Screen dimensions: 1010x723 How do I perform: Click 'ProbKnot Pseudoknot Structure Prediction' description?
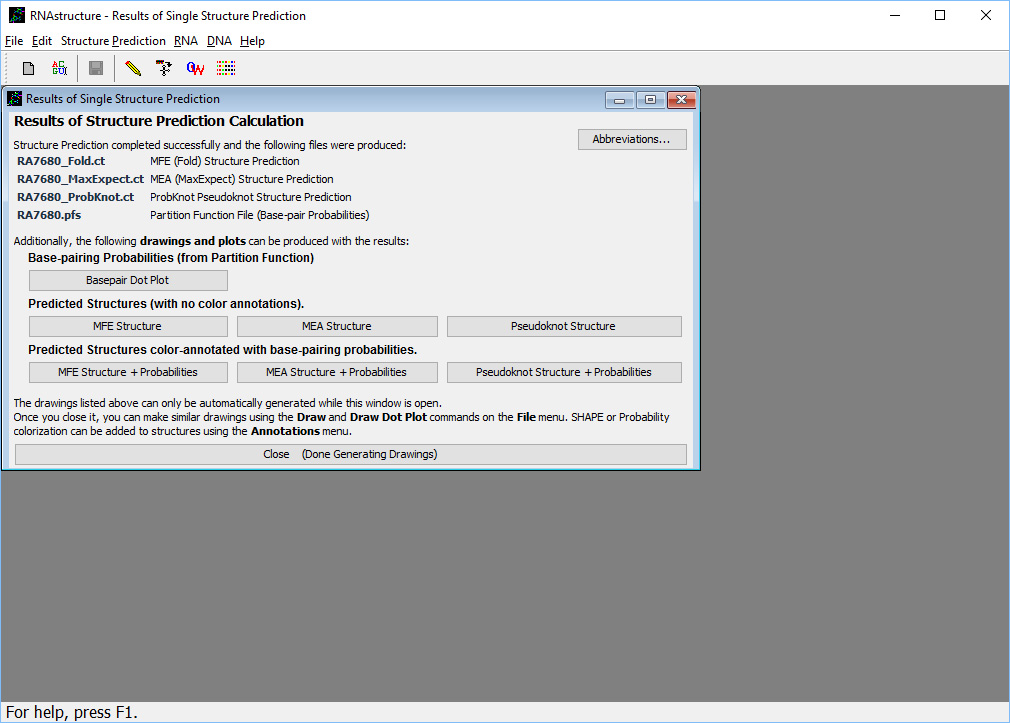coord(251,197)
